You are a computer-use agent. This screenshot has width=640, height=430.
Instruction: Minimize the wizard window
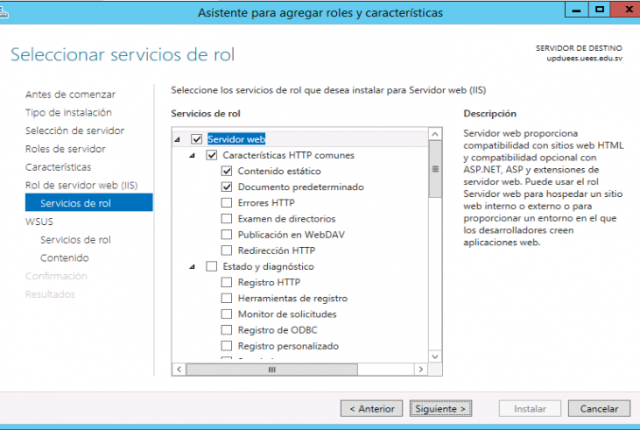(x=576, y=10)
